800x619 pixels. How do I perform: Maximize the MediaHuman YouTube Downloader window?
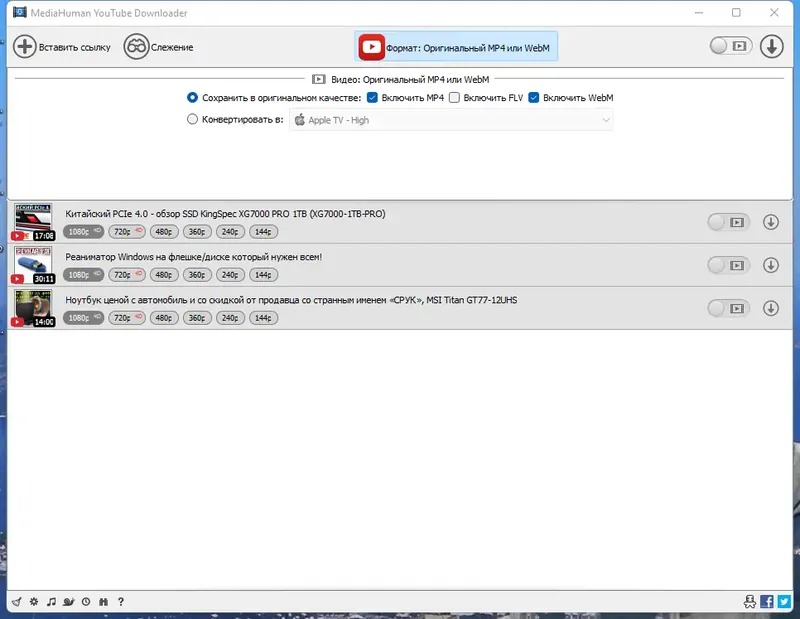tap(736, 12)
